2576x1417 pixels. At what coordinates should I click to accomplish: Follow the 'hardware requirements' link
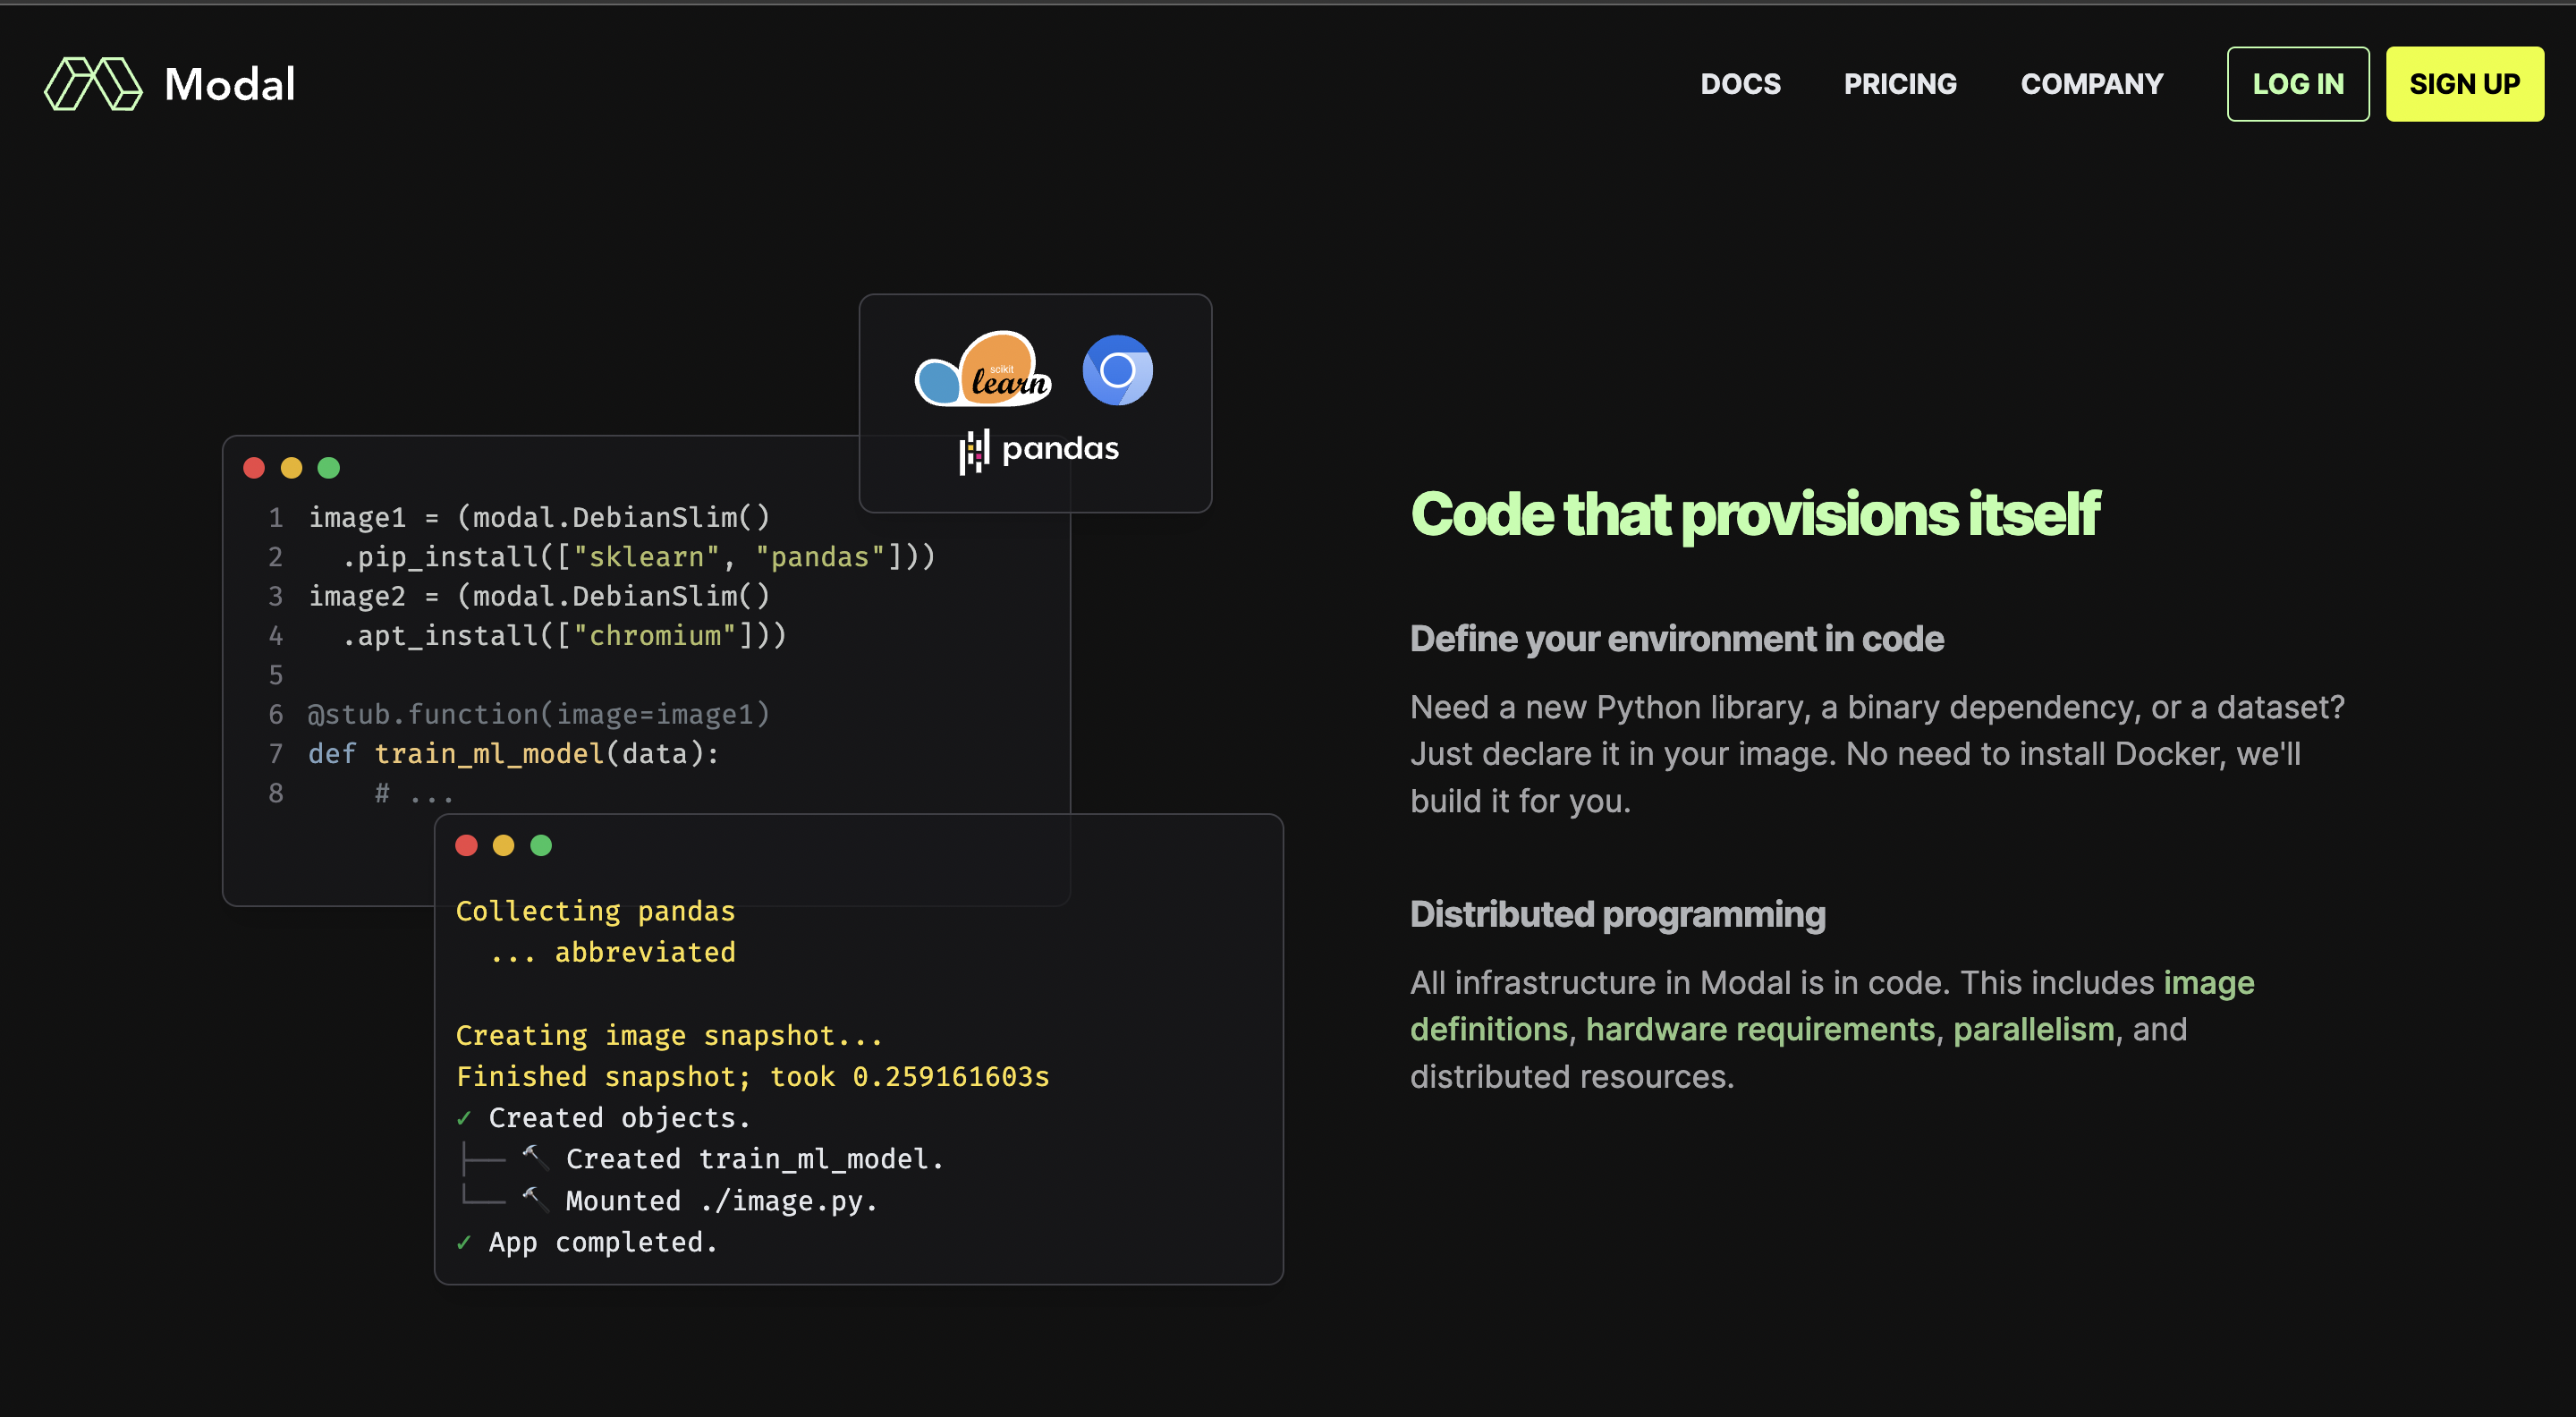(1760, 1029)
